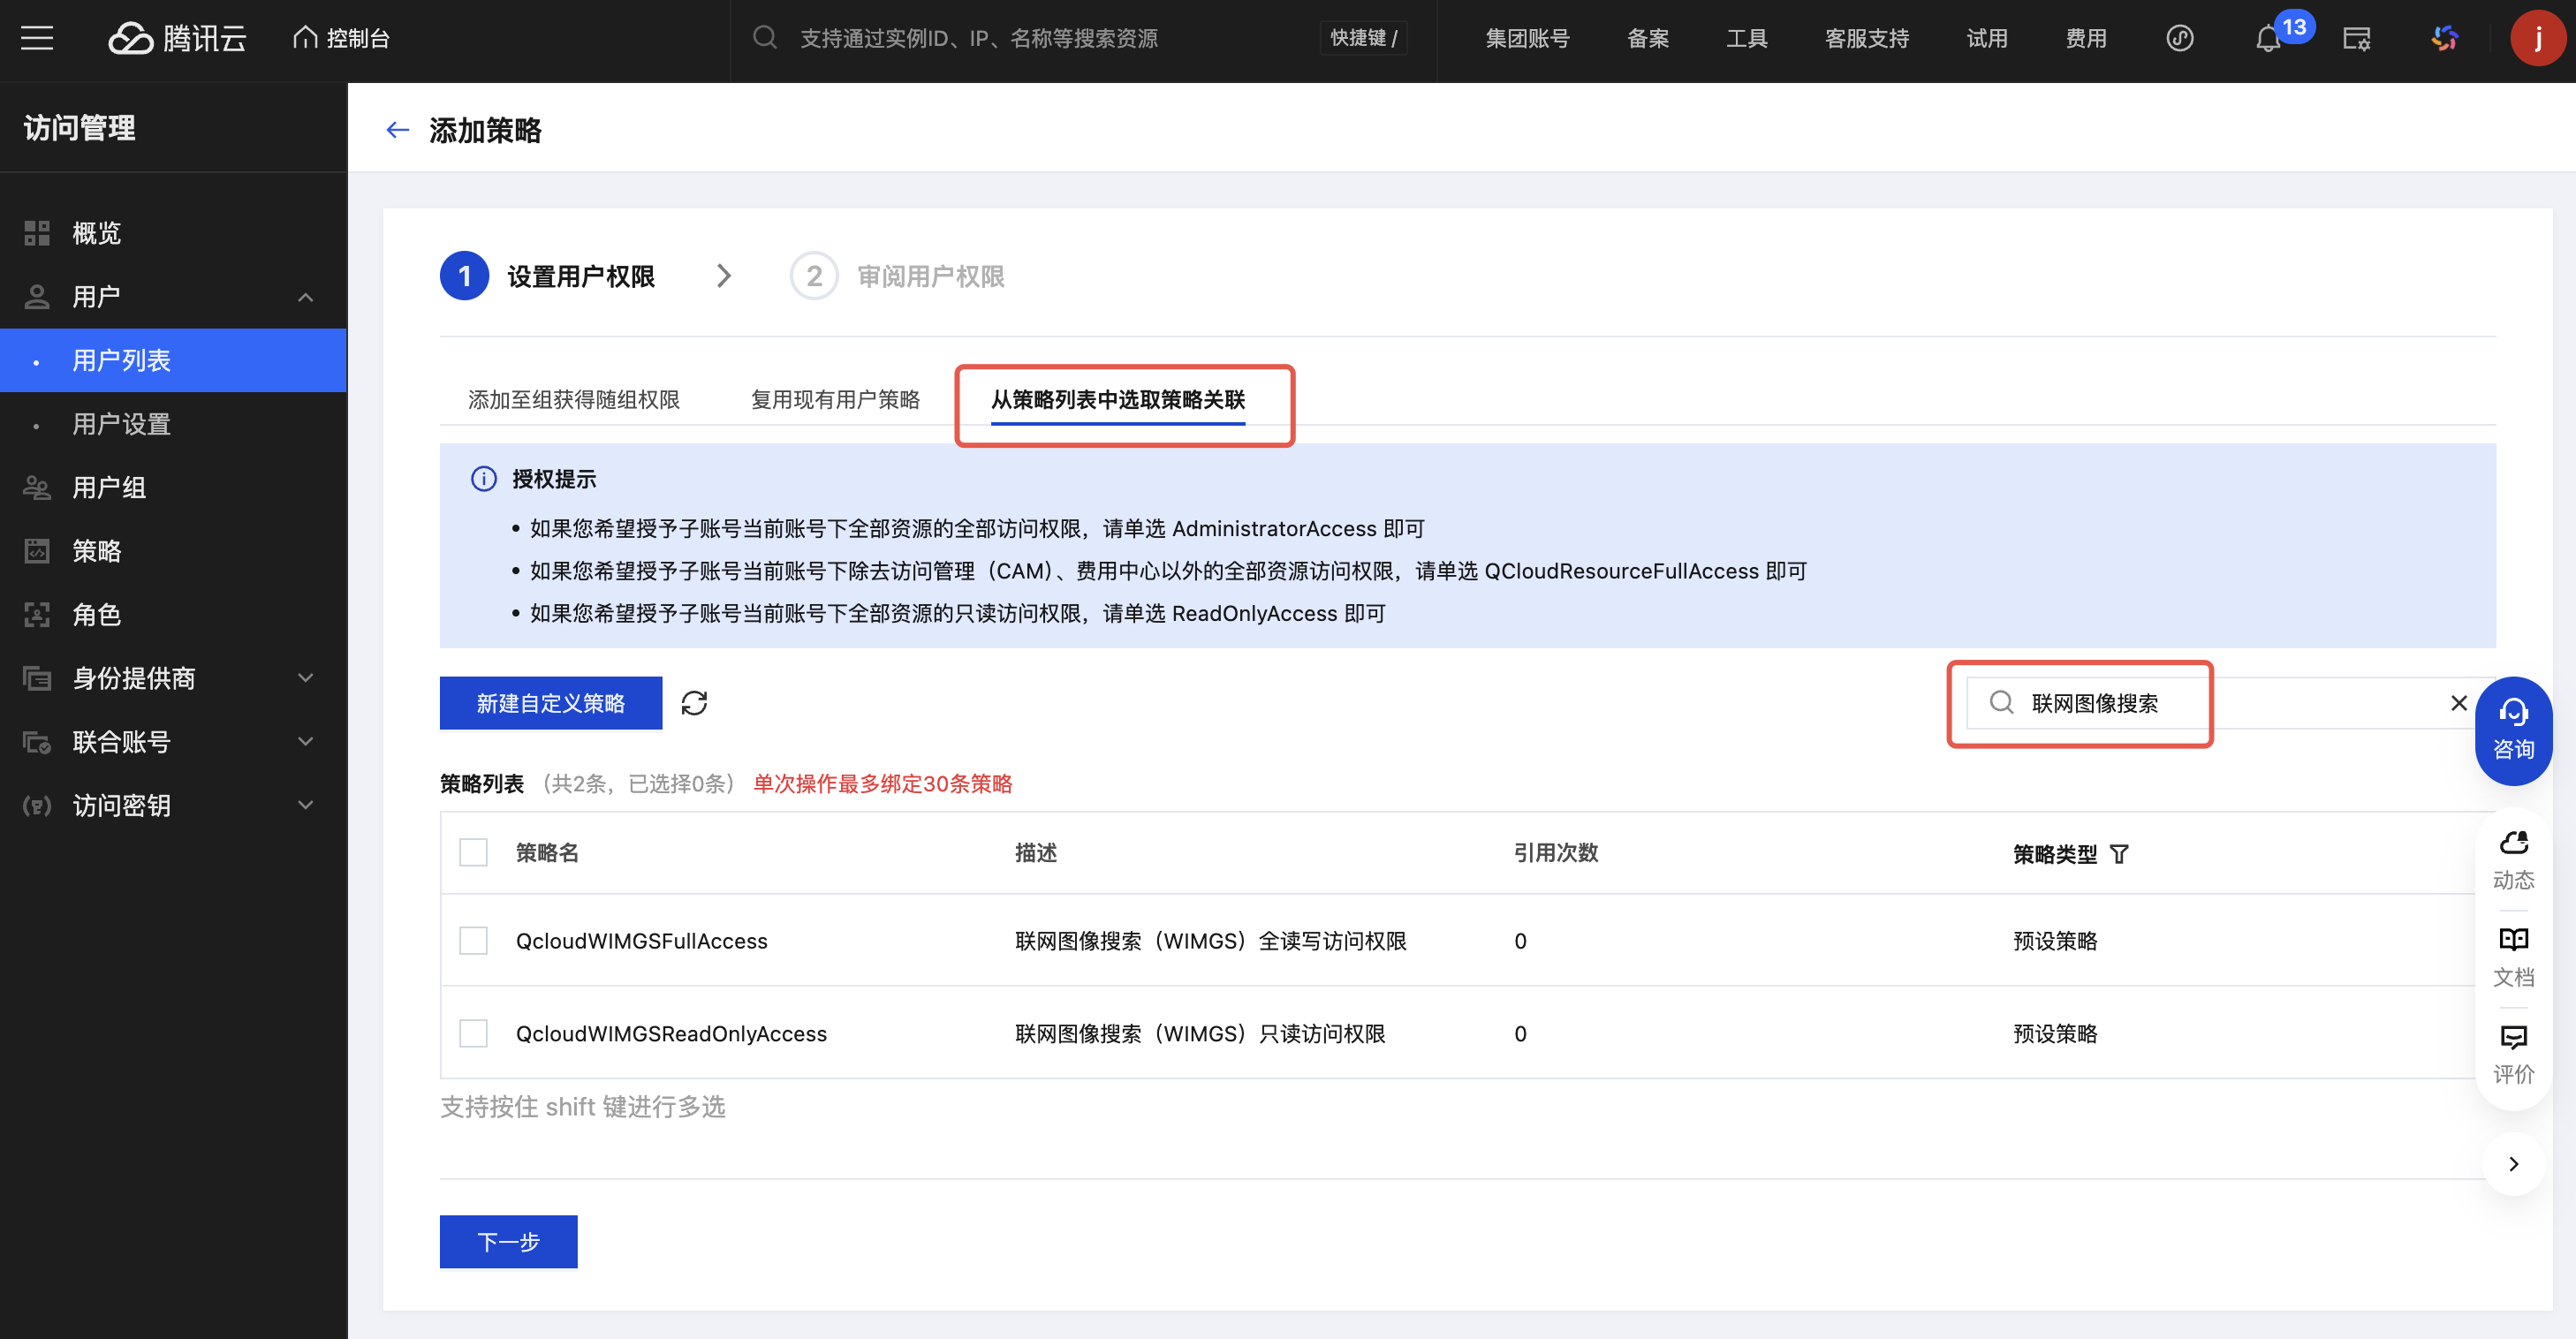Click the 下一步 button
The height and width of the screenshot is (1339, 2576).
pyautogui.click(x=508, y=1241)
